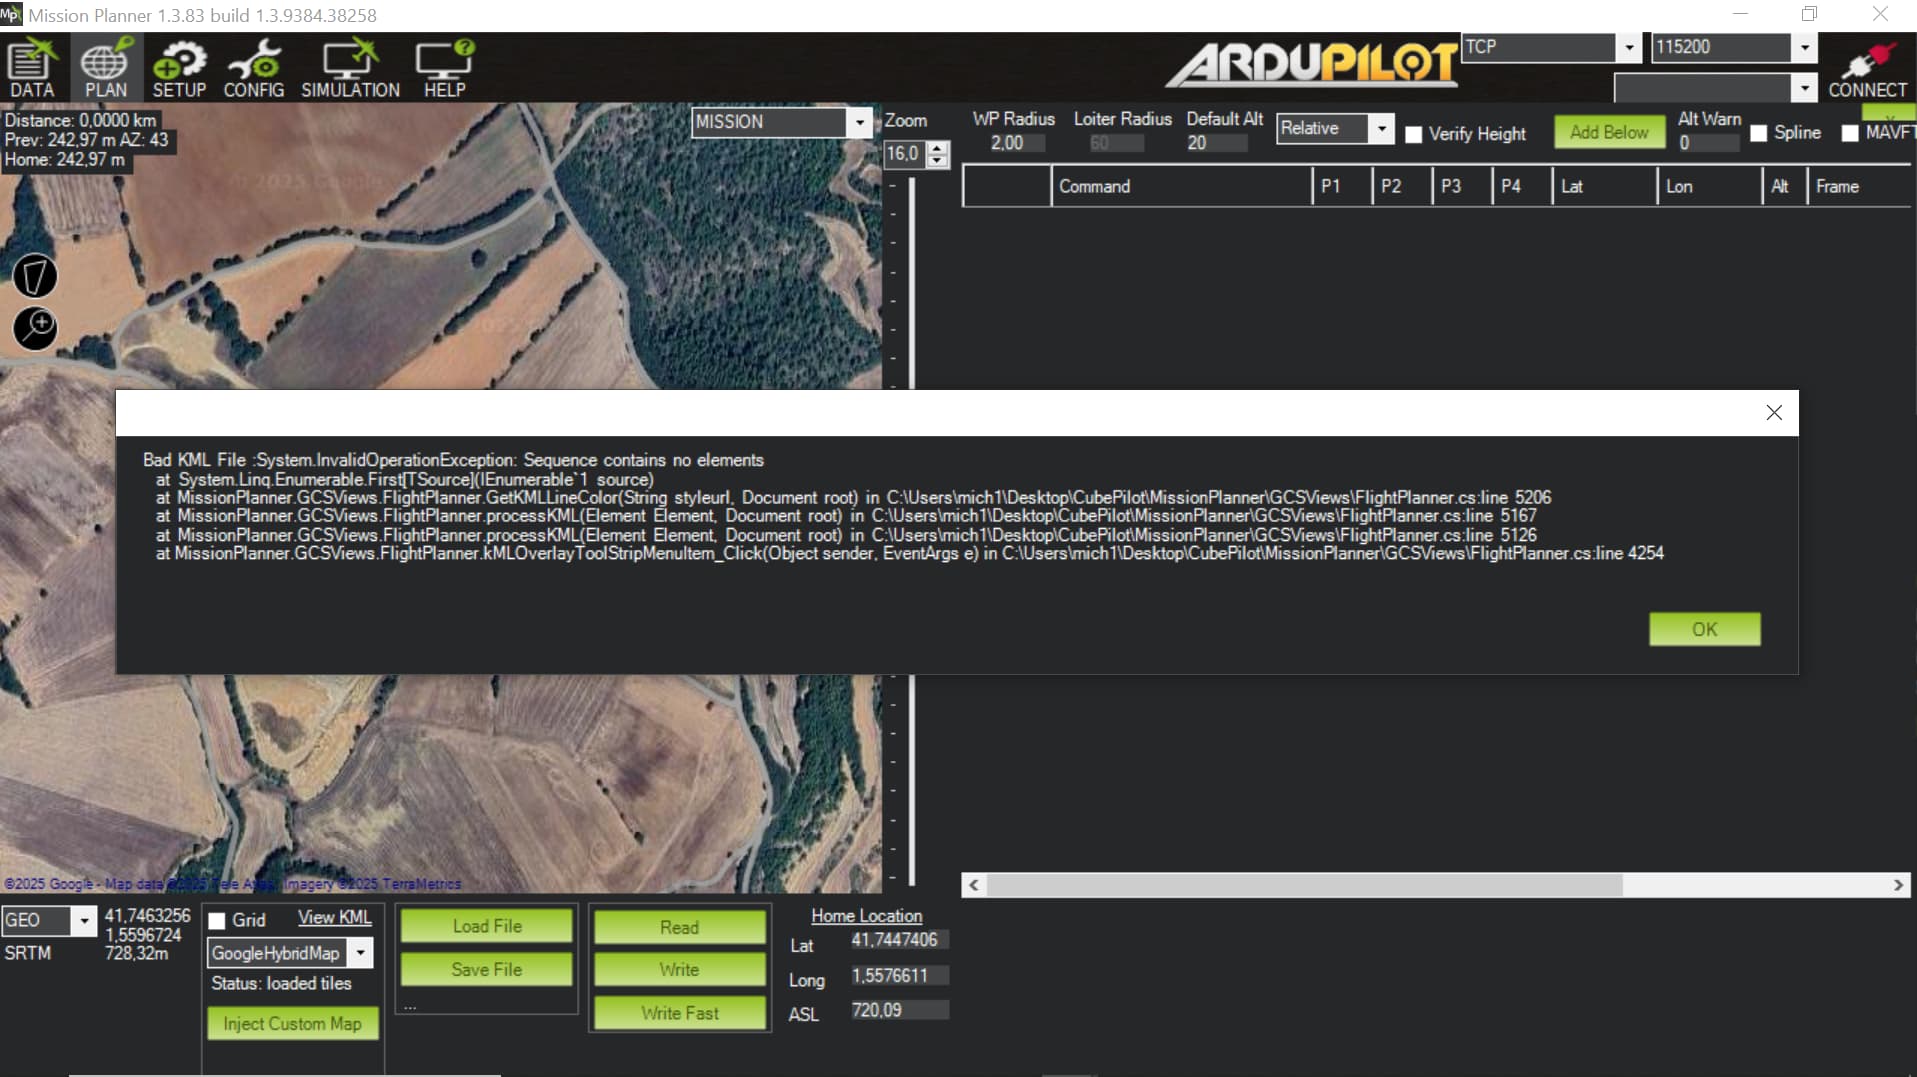Enable the Grid checkbox
The height and width of the screenshot is (1077, 1917).
[217, 921]
